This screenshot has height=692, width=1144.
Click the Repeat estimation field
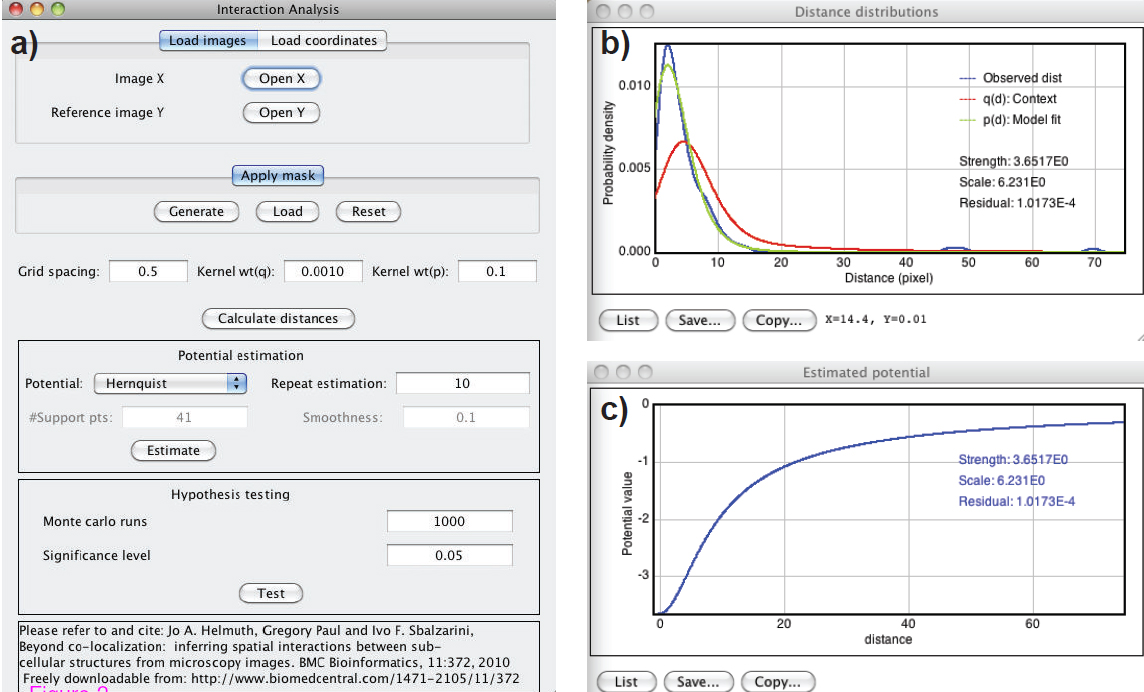[462, 383]
